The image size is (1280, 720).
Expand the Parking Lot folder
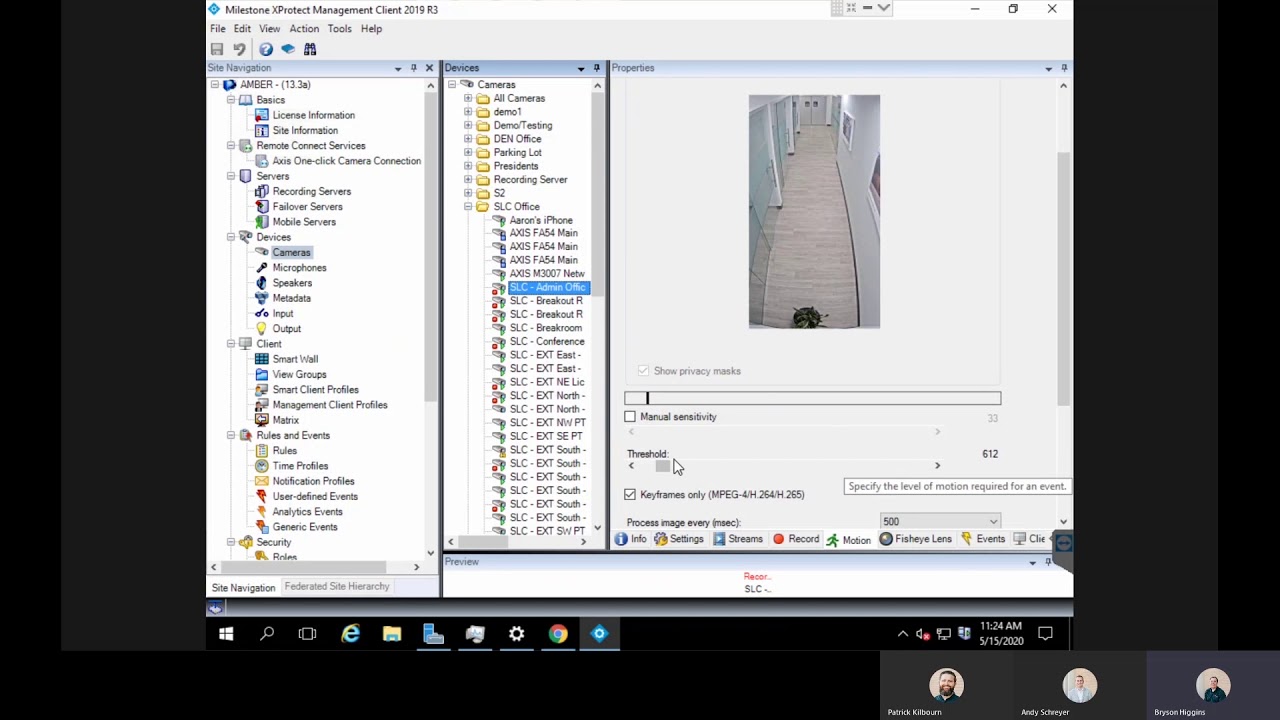[467, 153]
